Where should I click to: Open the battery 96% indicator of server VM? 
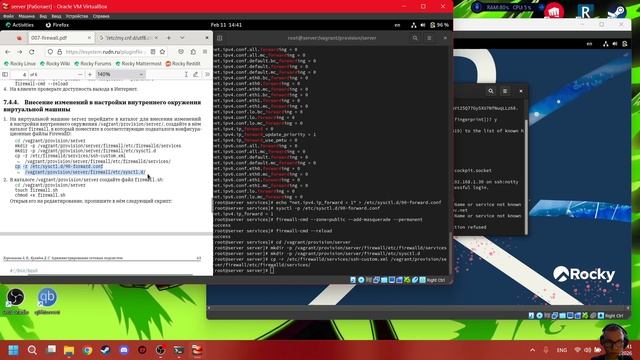click(439, 25)
